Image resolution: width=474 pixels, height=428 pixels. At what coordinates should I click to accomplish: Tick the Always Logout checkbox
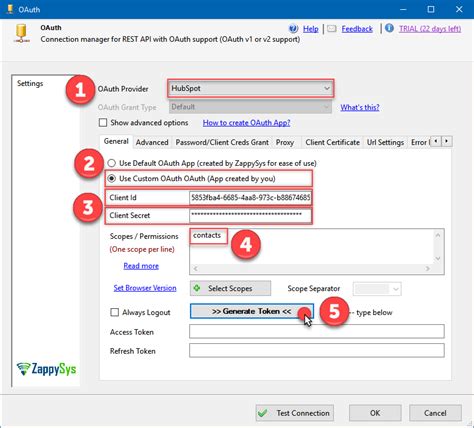[x=114, y=312]
